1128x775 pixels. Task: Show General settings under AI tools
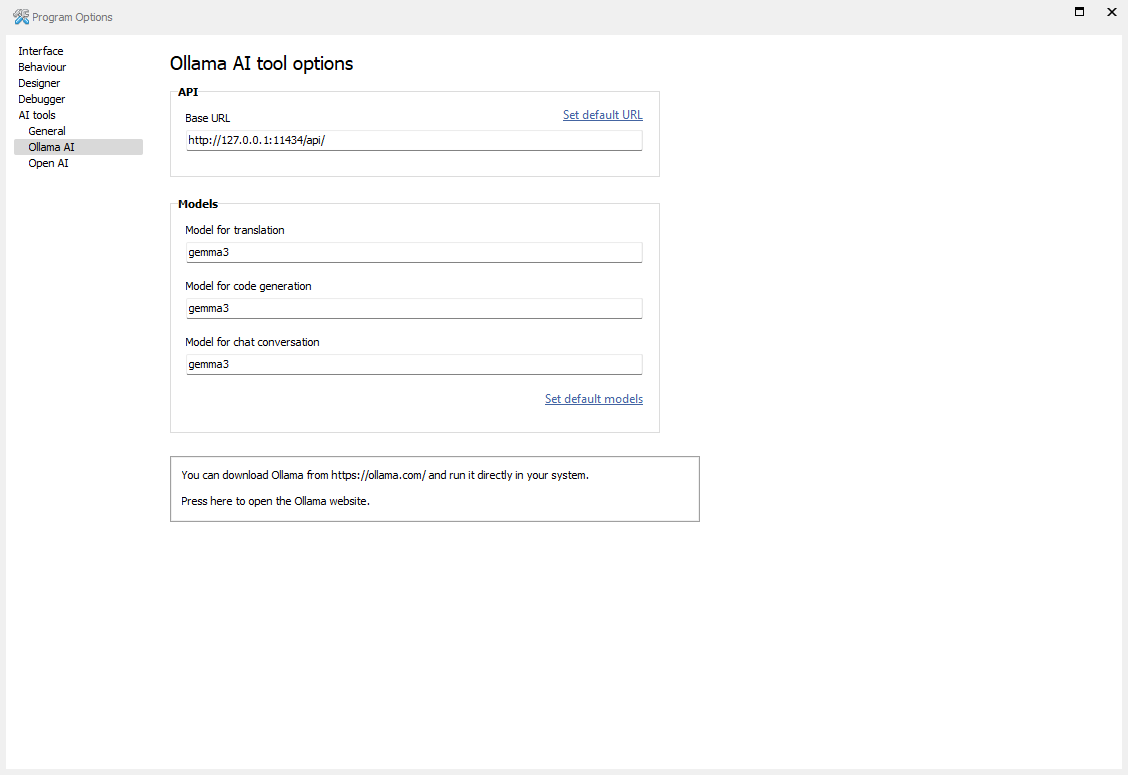(x=47, y=131)
